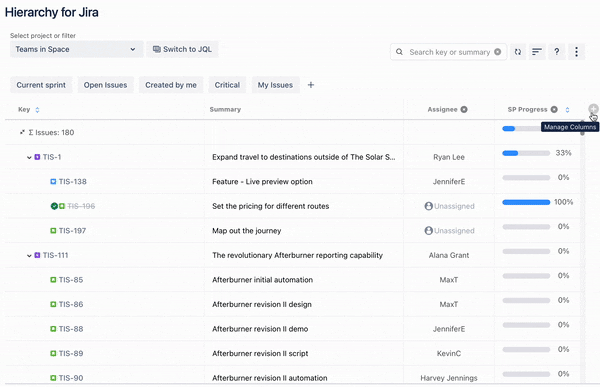
Task: Click the Assignee column header label
Action: 442,109
